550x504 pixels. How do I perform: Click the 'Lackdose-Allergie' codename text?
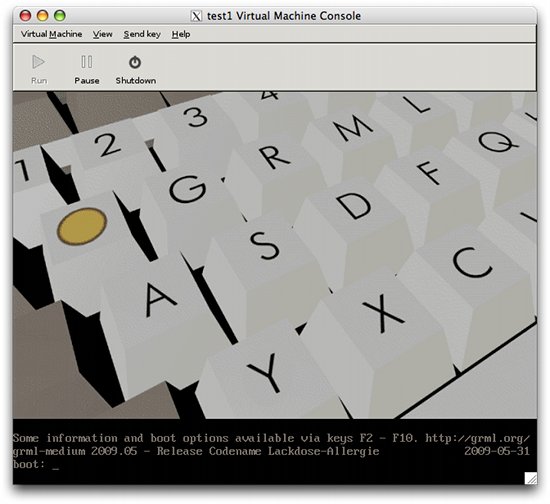(x=323, y=451)
